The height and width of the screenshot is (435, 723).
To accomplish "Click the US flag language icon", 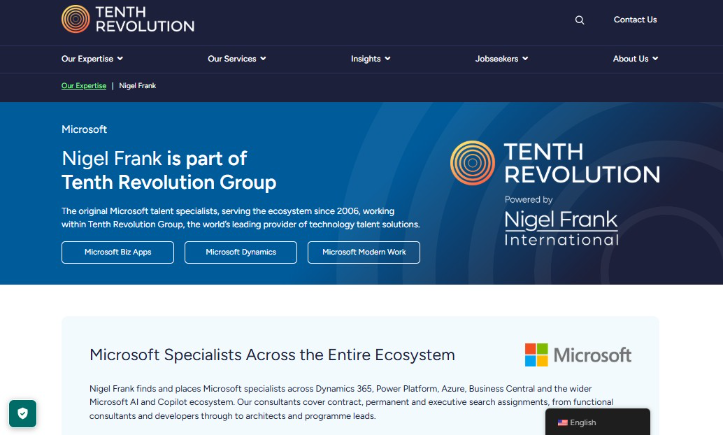I will [563, 423].
